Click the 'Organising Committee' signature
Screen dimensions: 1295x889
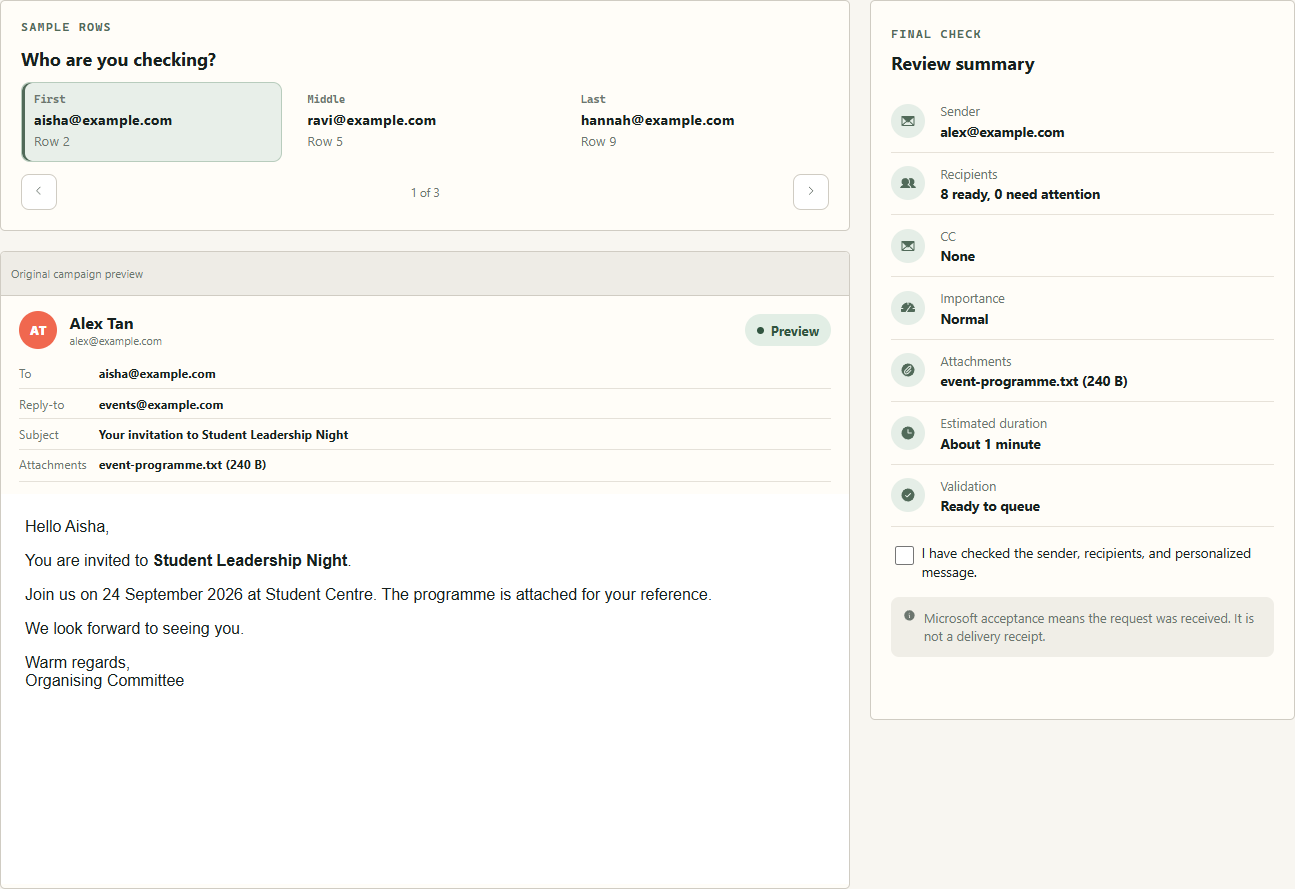coord(104,680)
